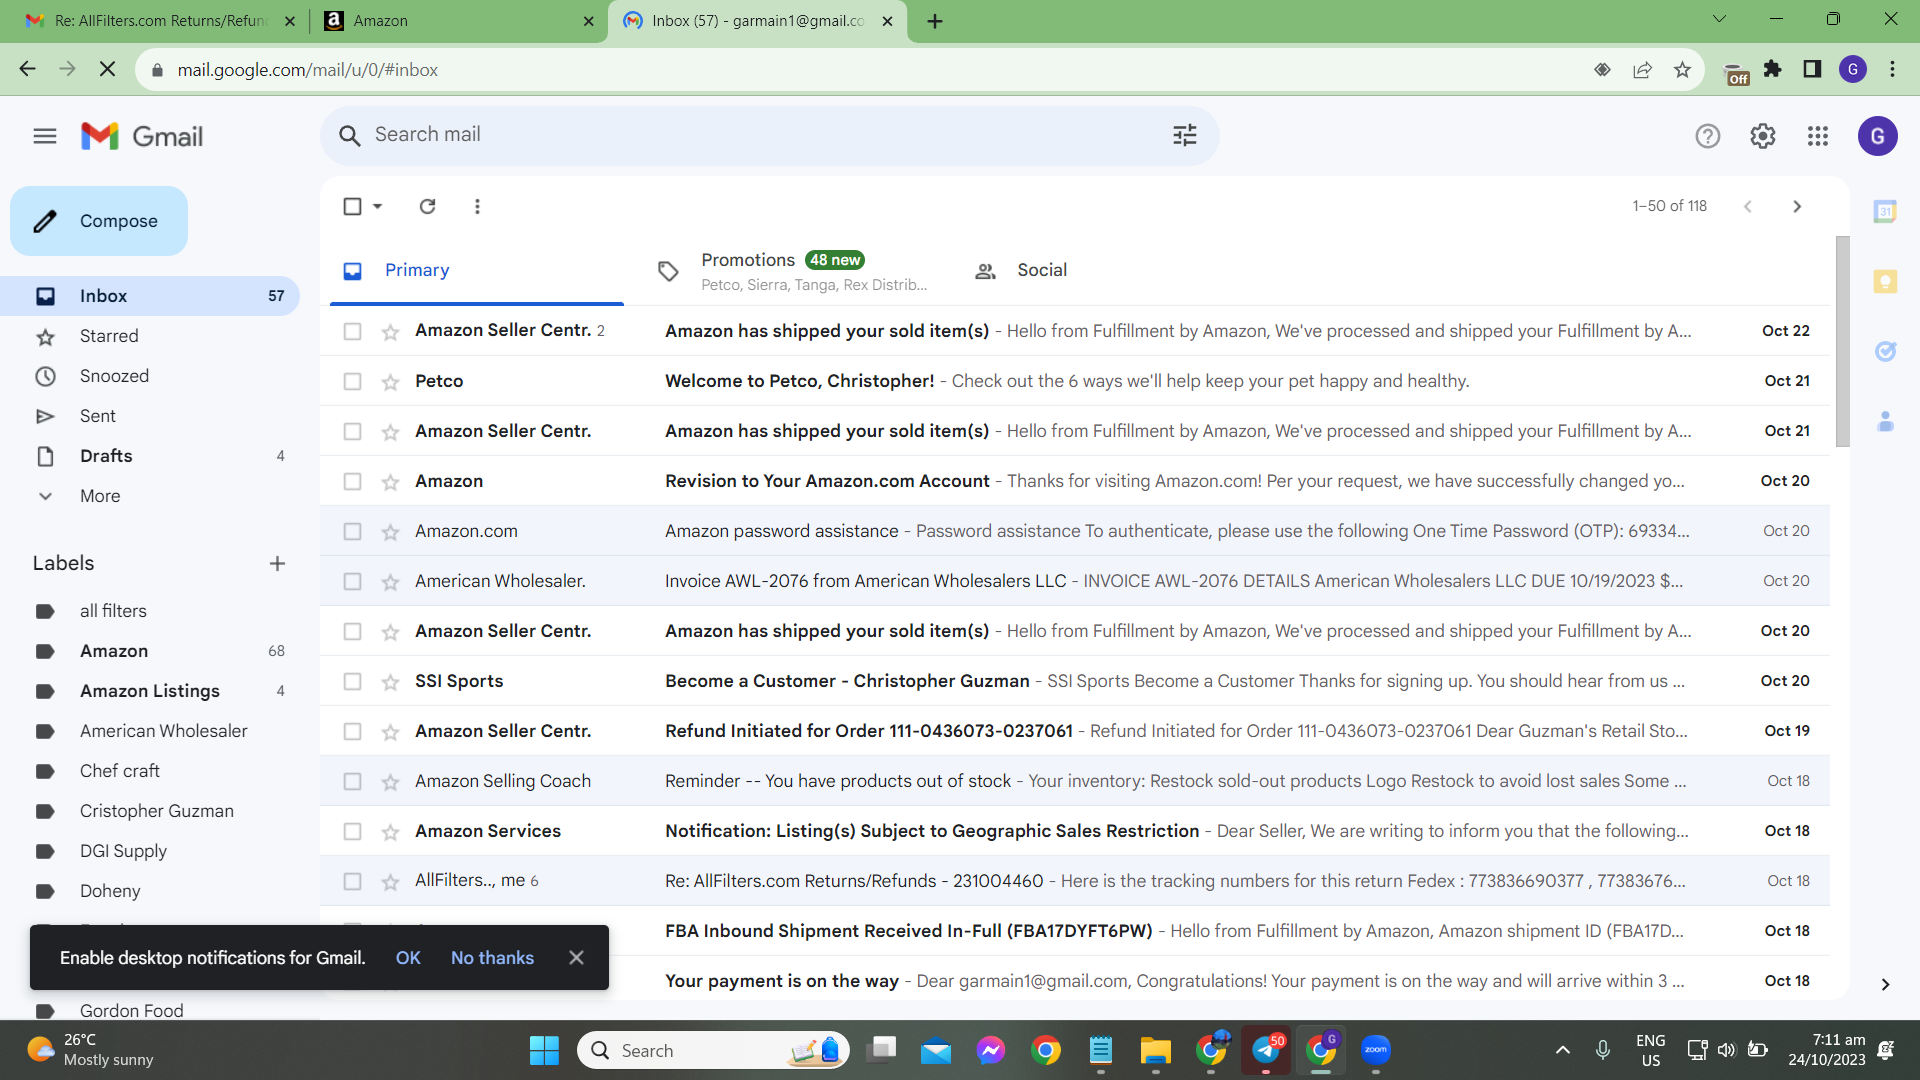This screenshot has height=1080, width=1920.
Task: Dismiss the desktop notifications banner
Action: coord(576,958)
